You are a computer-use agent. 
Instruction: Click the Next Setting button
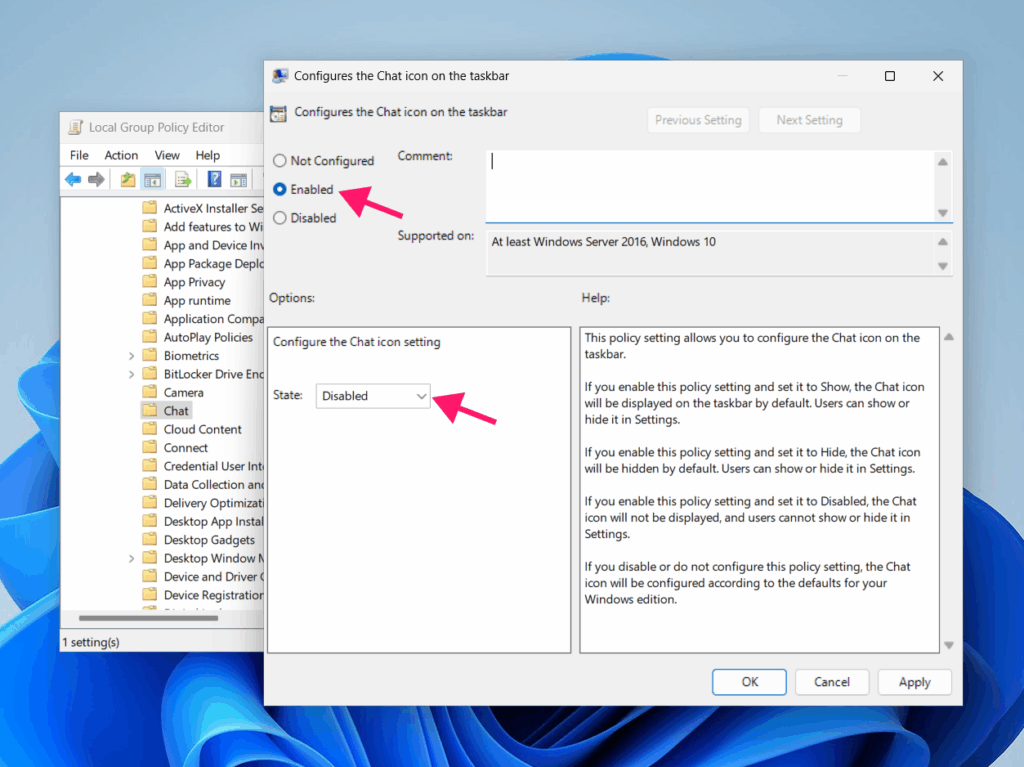click(809, 120)
